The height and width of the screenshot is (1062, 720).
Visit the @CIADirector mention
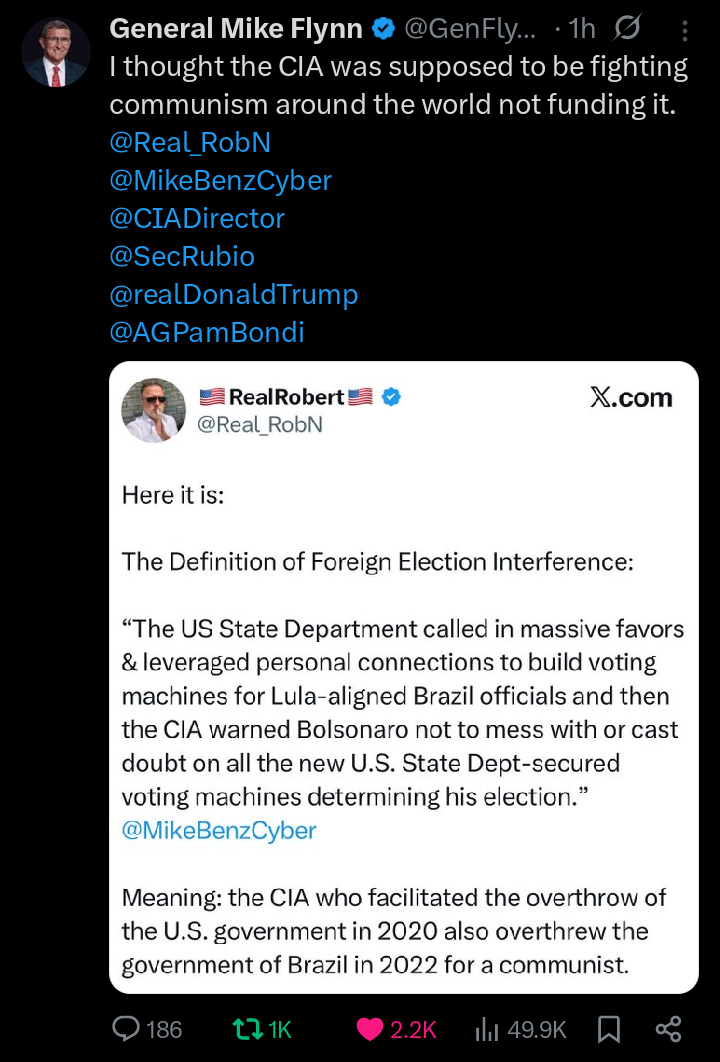pyautogui.click(x=197, y=218)
